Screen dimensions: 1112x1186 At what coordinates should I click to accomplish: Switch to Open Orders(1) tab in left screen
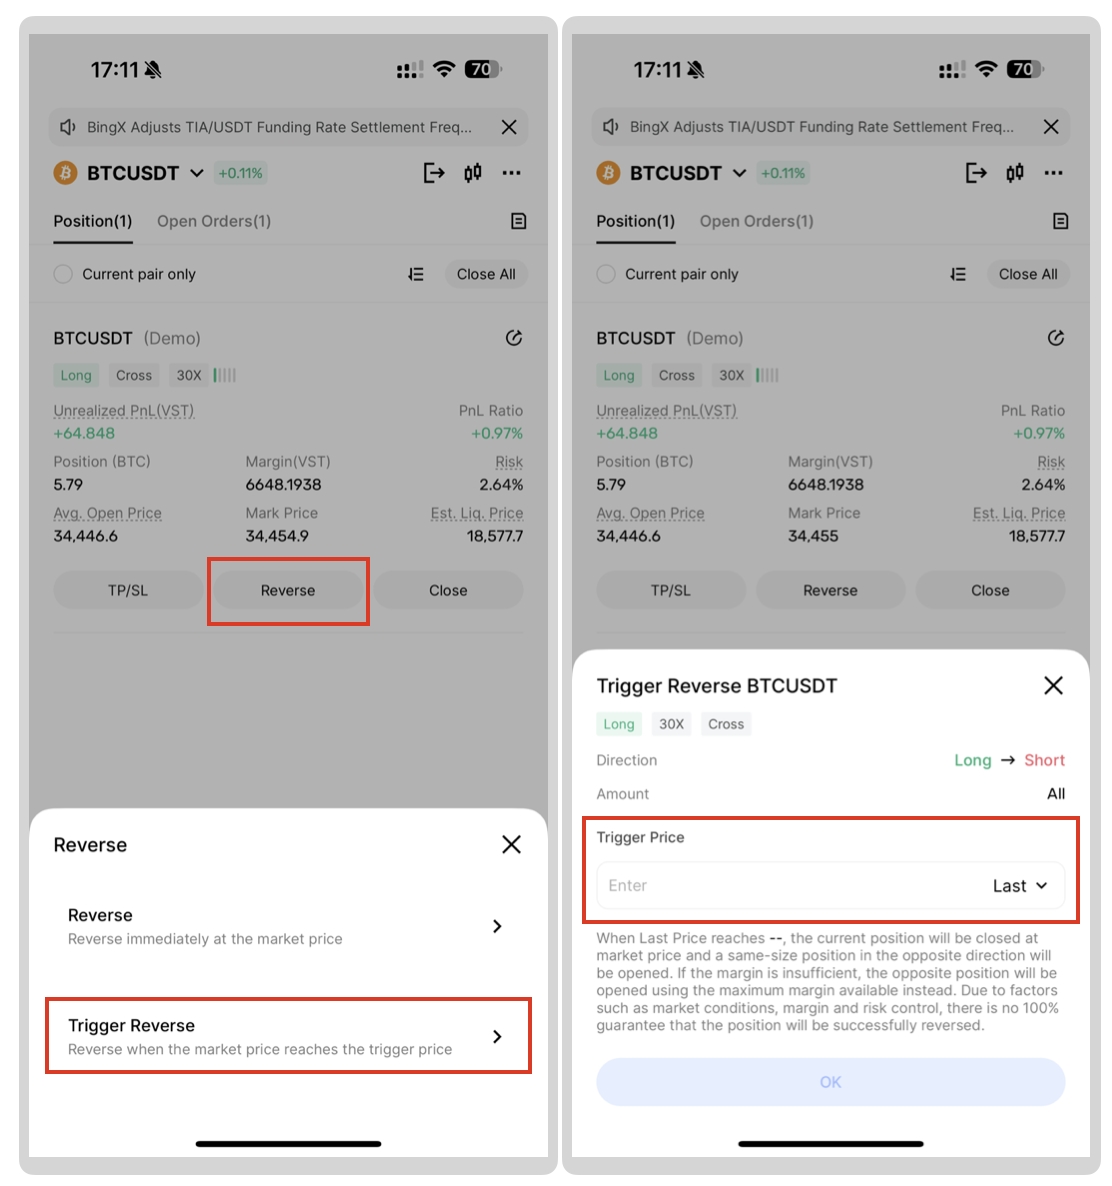[x=214, y=221]
